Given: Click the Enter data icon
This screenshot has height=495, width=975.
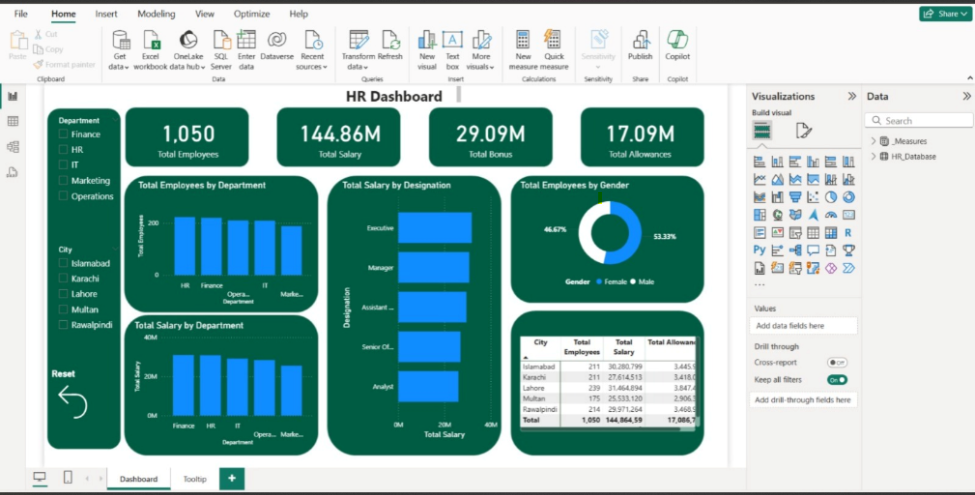Looking at the screenshot, I should [246, 40].
